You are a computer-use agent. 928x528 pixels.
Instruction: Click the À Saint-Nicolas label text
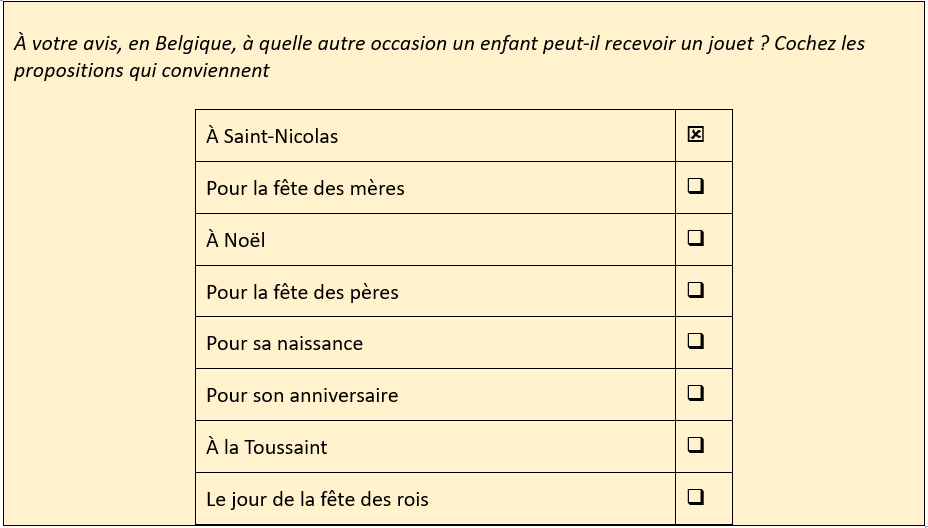272,136
